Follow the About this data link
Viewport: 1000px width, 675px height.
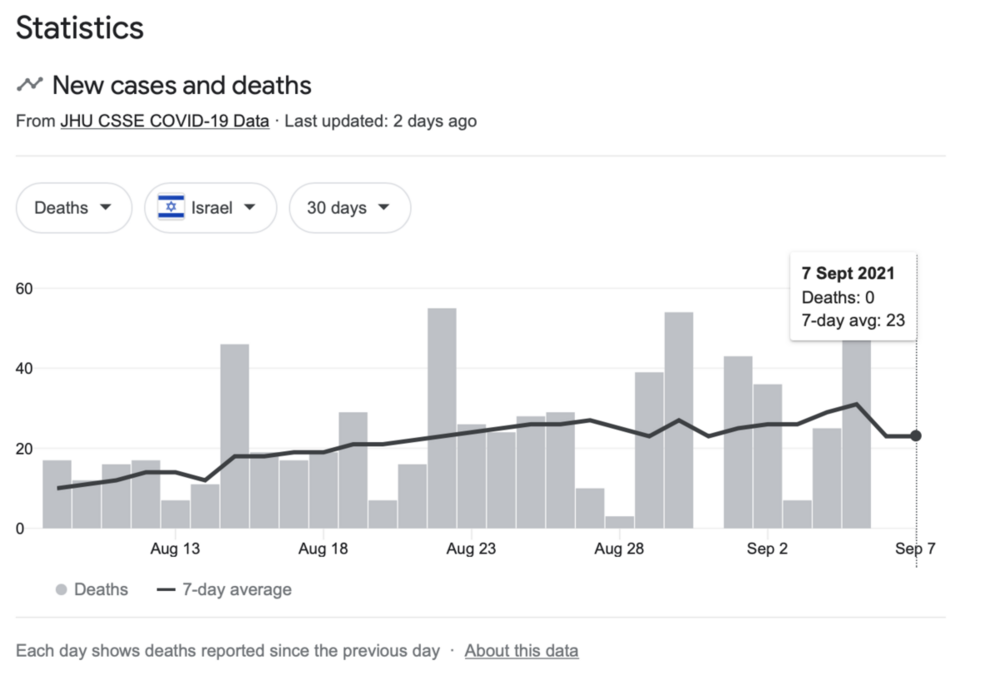click(x=521, y=650)
